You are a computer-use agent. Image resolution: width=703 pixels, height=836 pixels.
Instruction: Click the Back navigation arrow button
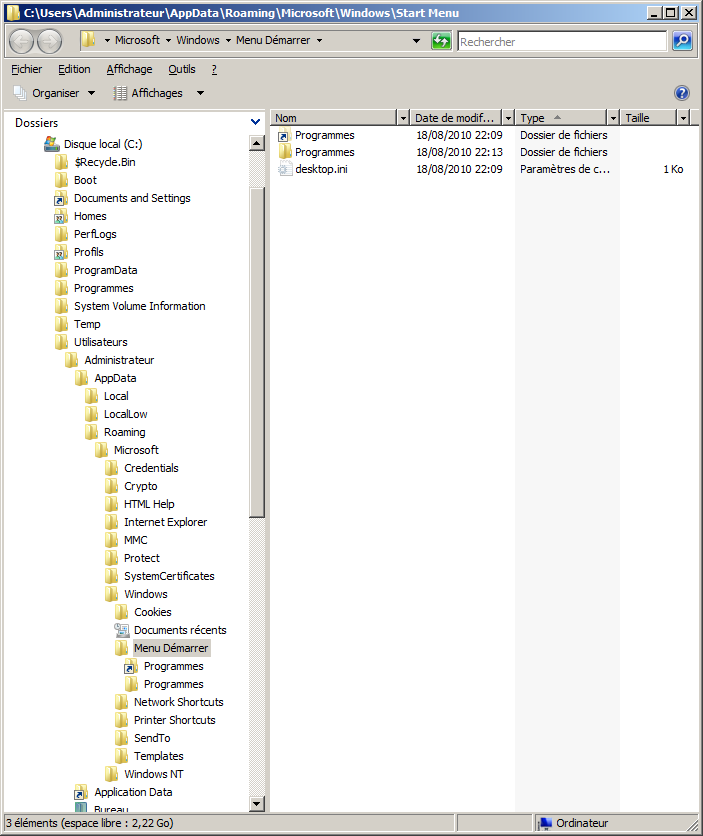click(x=22, y=41)
